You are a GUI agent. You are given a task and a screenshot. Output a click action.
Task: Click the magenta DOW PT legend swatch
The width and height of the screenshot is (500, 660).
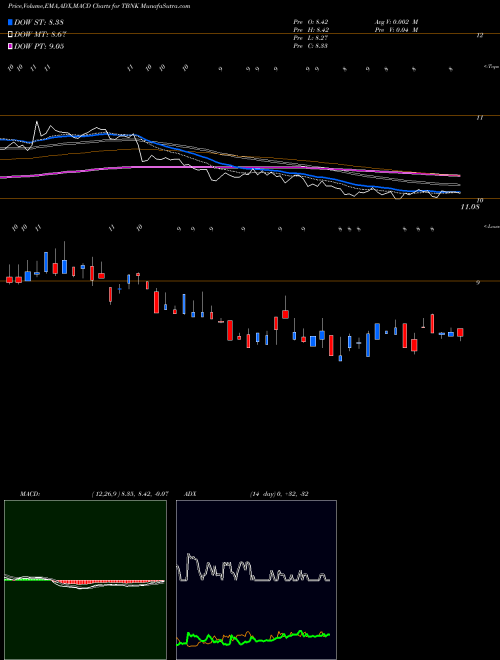[x=10, y=46]
